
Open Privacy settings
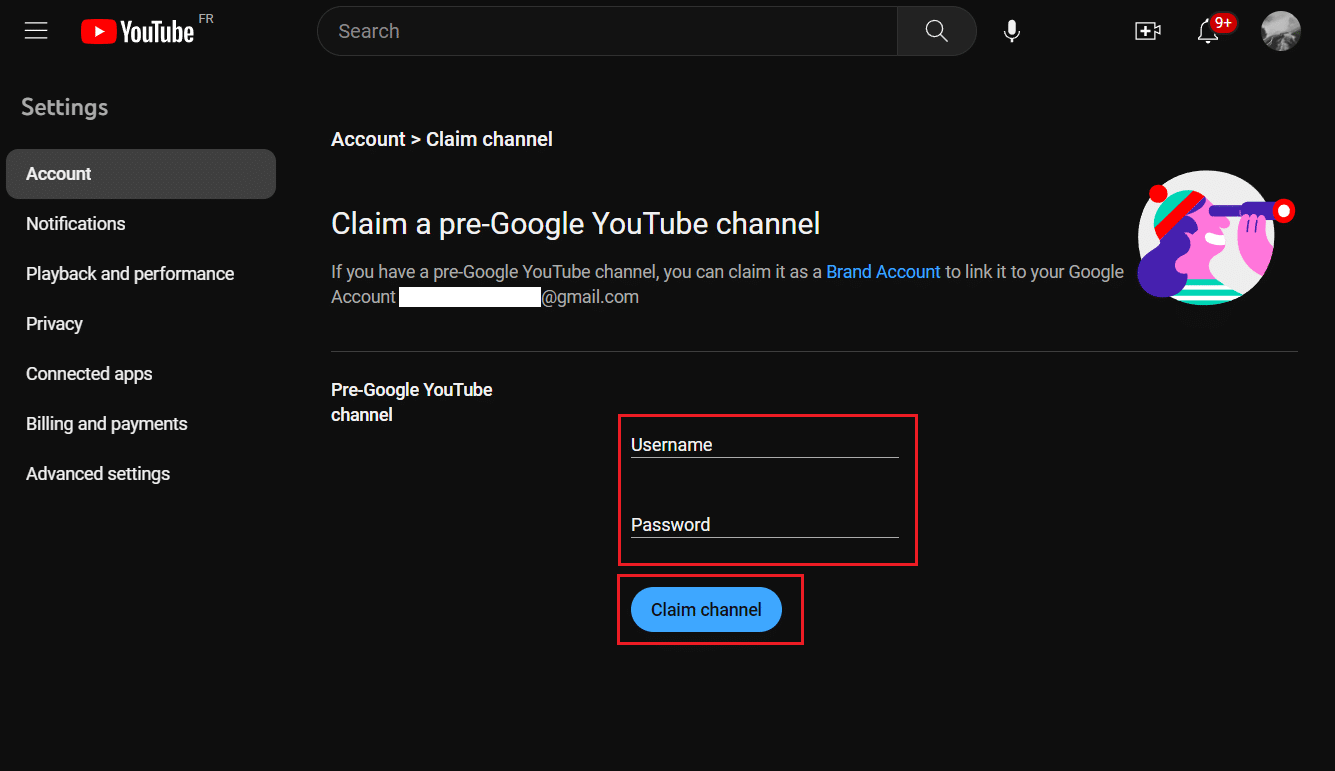click(141, 324)
